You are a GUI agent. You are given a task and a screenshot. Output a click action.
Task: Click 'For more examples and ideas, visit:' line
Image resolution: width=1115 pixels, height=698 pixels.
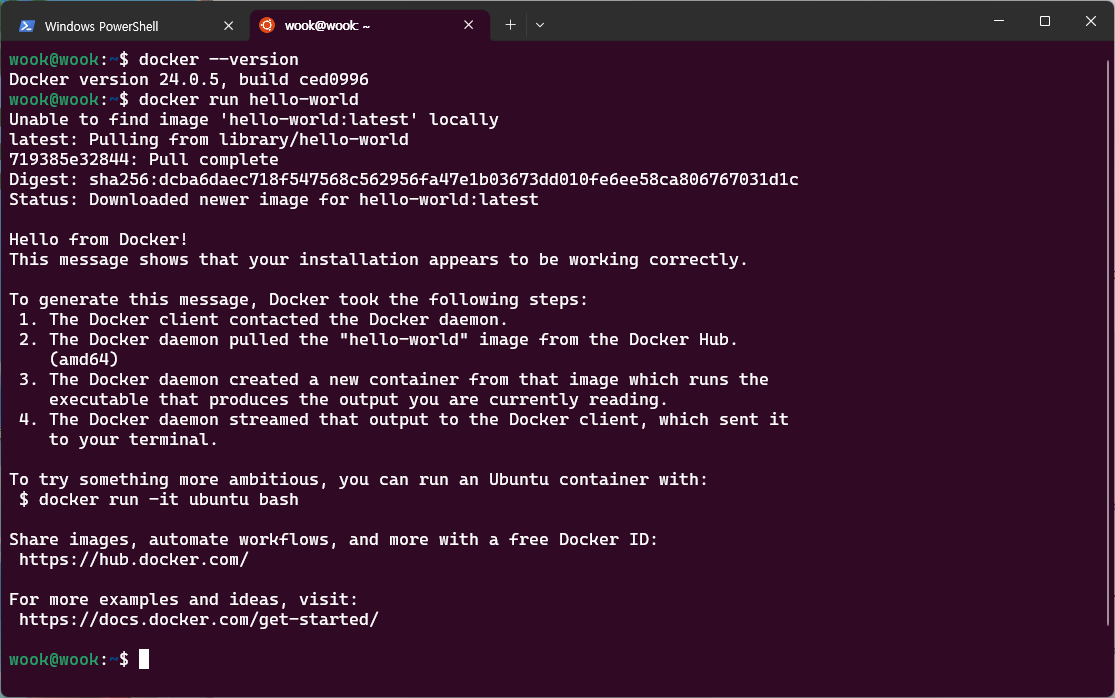click(x=183, y=599)
